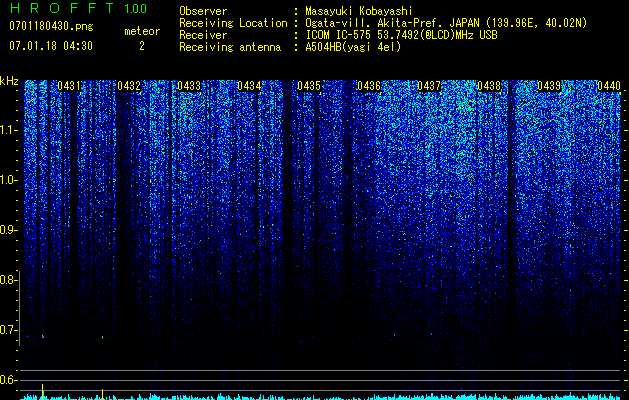Click the meteor count value 2
The height and width of the screenshot is (400, 629).
click(142, 46)
